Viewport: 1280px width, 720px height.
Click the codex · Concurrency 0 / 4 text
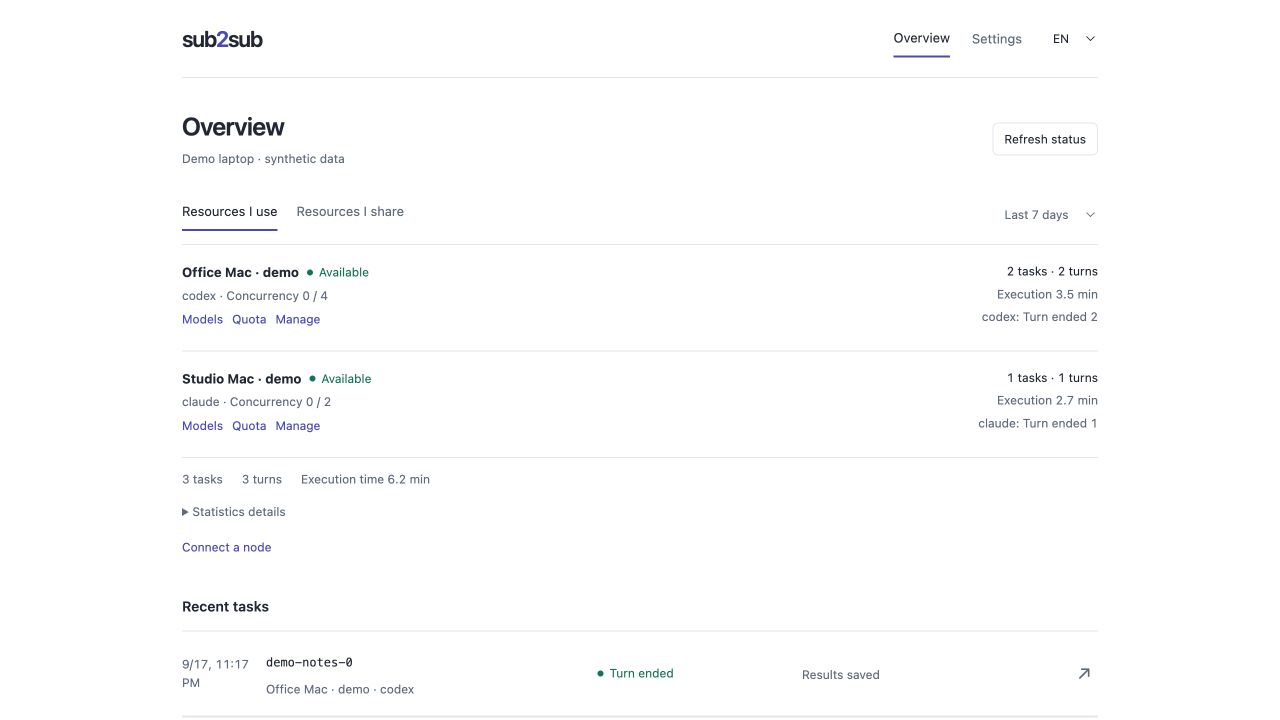tap(255, 296)
